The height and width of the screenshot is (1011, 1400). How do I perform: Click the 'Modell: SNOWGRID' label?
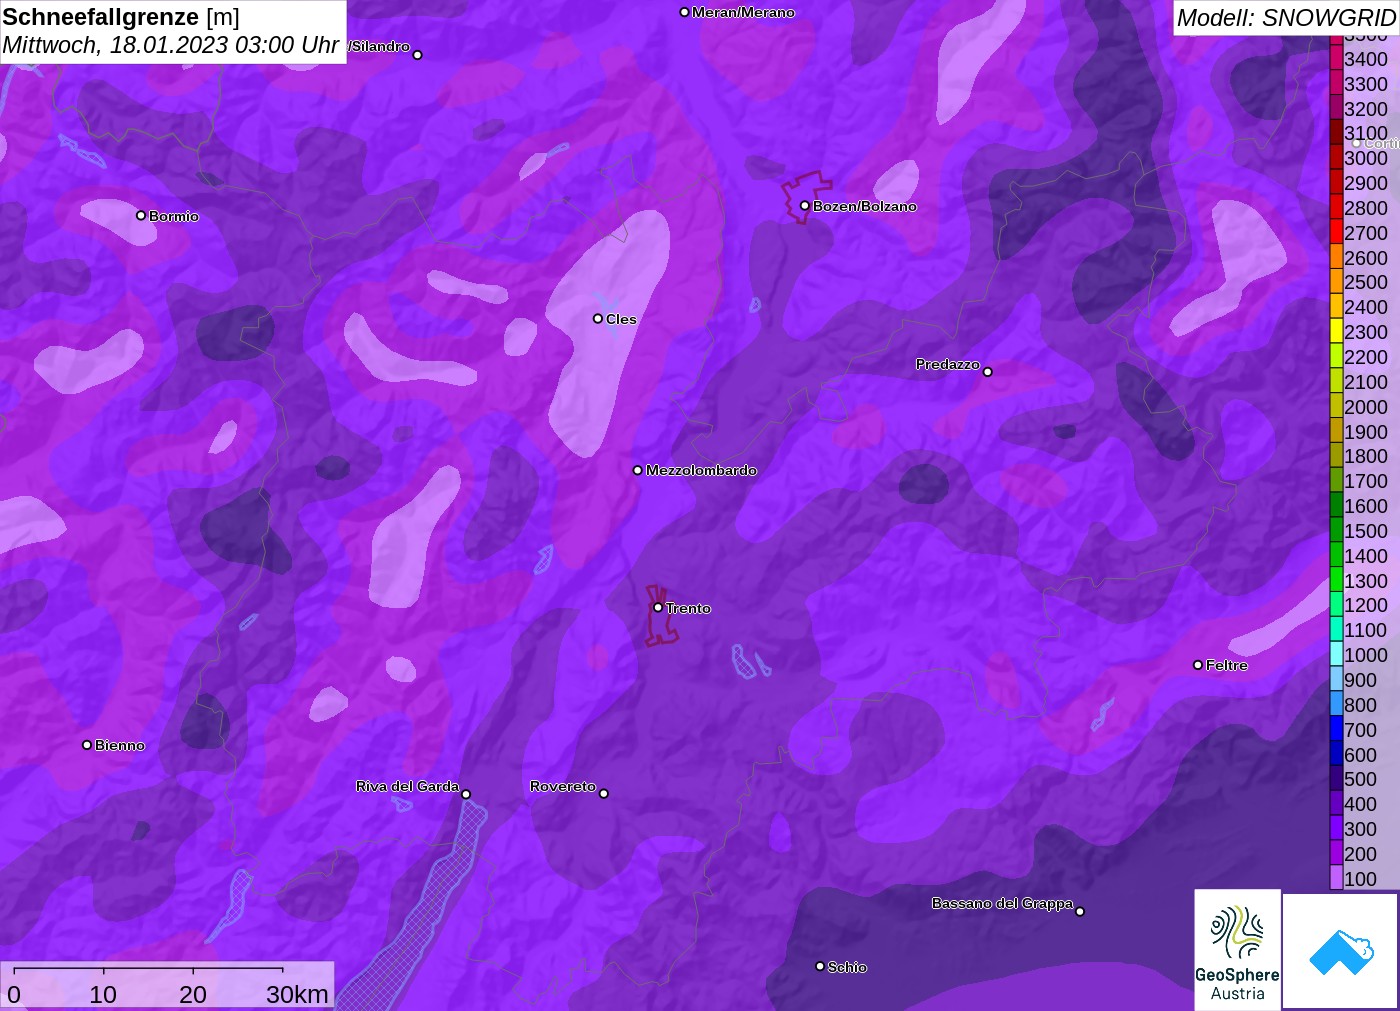1286,18
